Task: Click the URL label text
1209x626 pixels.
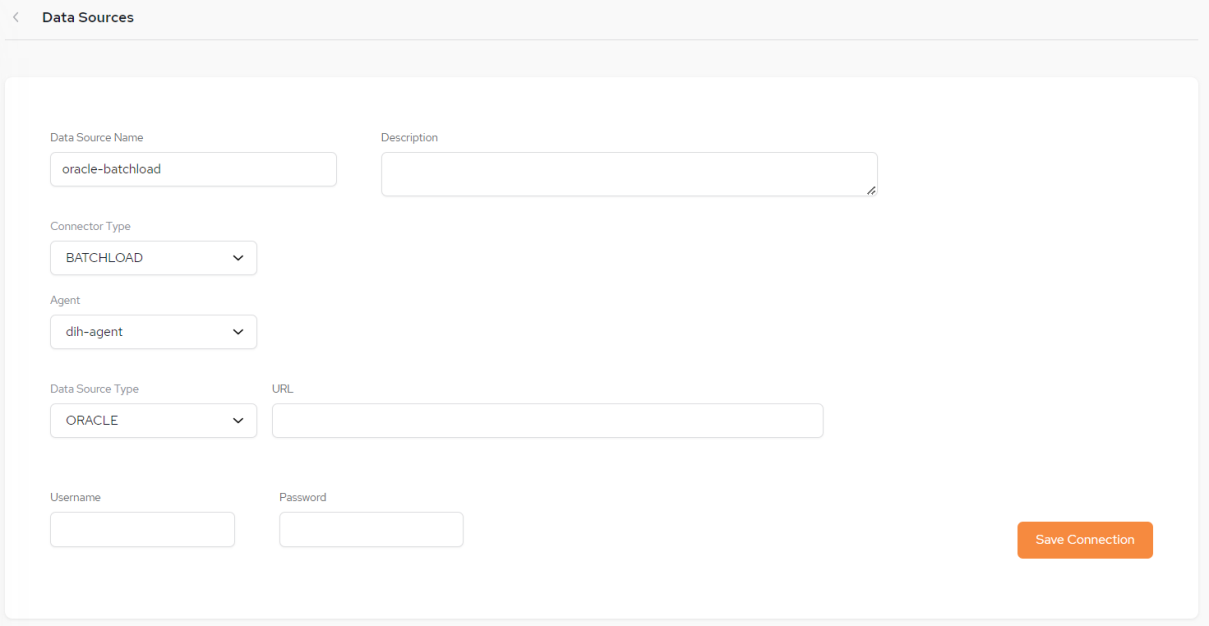Action: (x=282, y=389)
